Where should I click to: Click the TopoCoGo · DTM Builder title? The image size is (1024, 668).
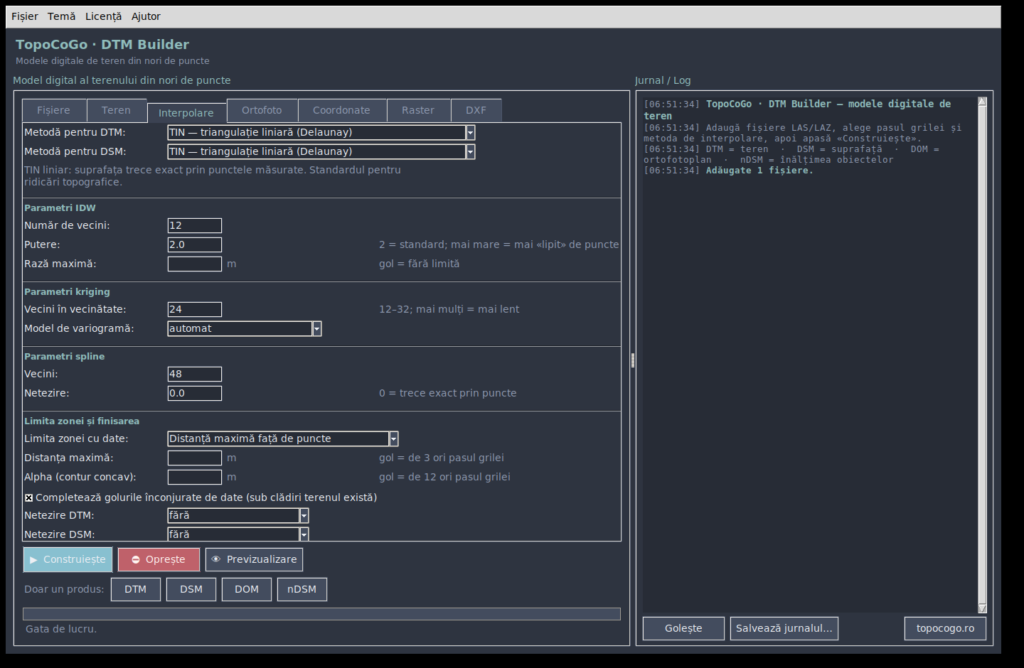103,44
